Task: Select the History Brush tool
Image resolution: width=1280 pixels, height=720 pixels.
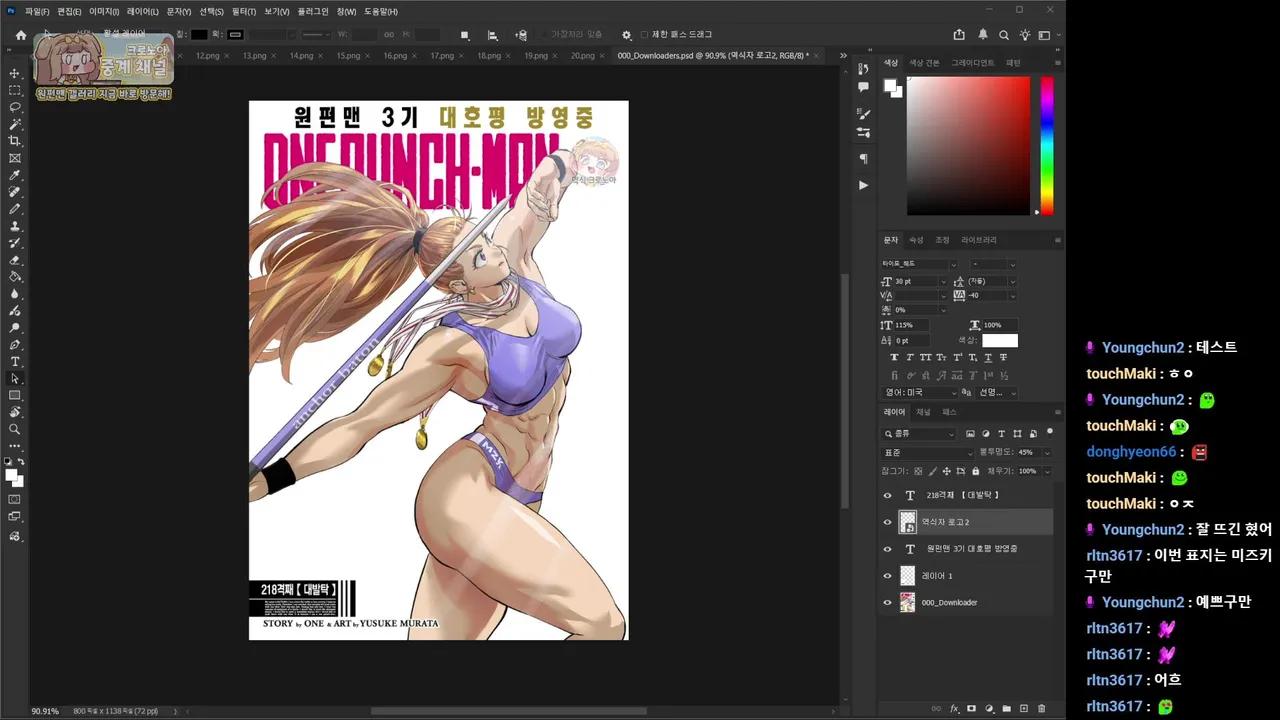Action: (x=15, y=243)
